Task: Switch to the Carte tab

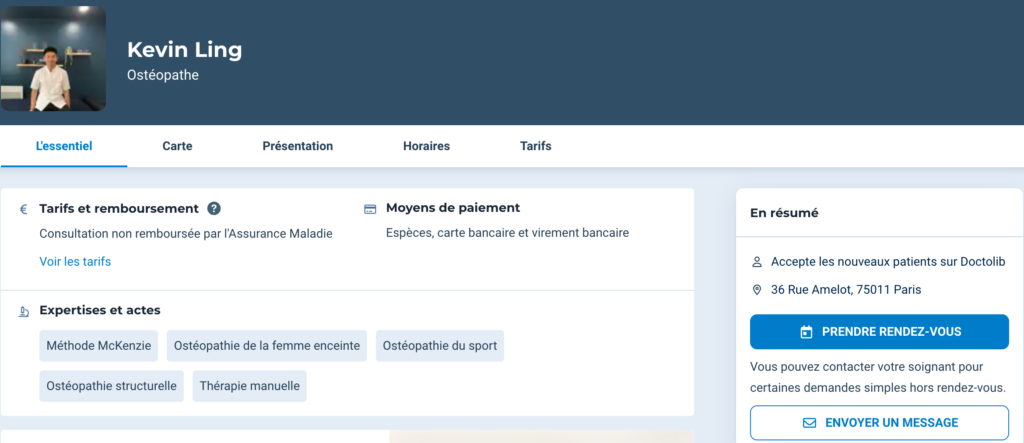Action: point(177,146)
